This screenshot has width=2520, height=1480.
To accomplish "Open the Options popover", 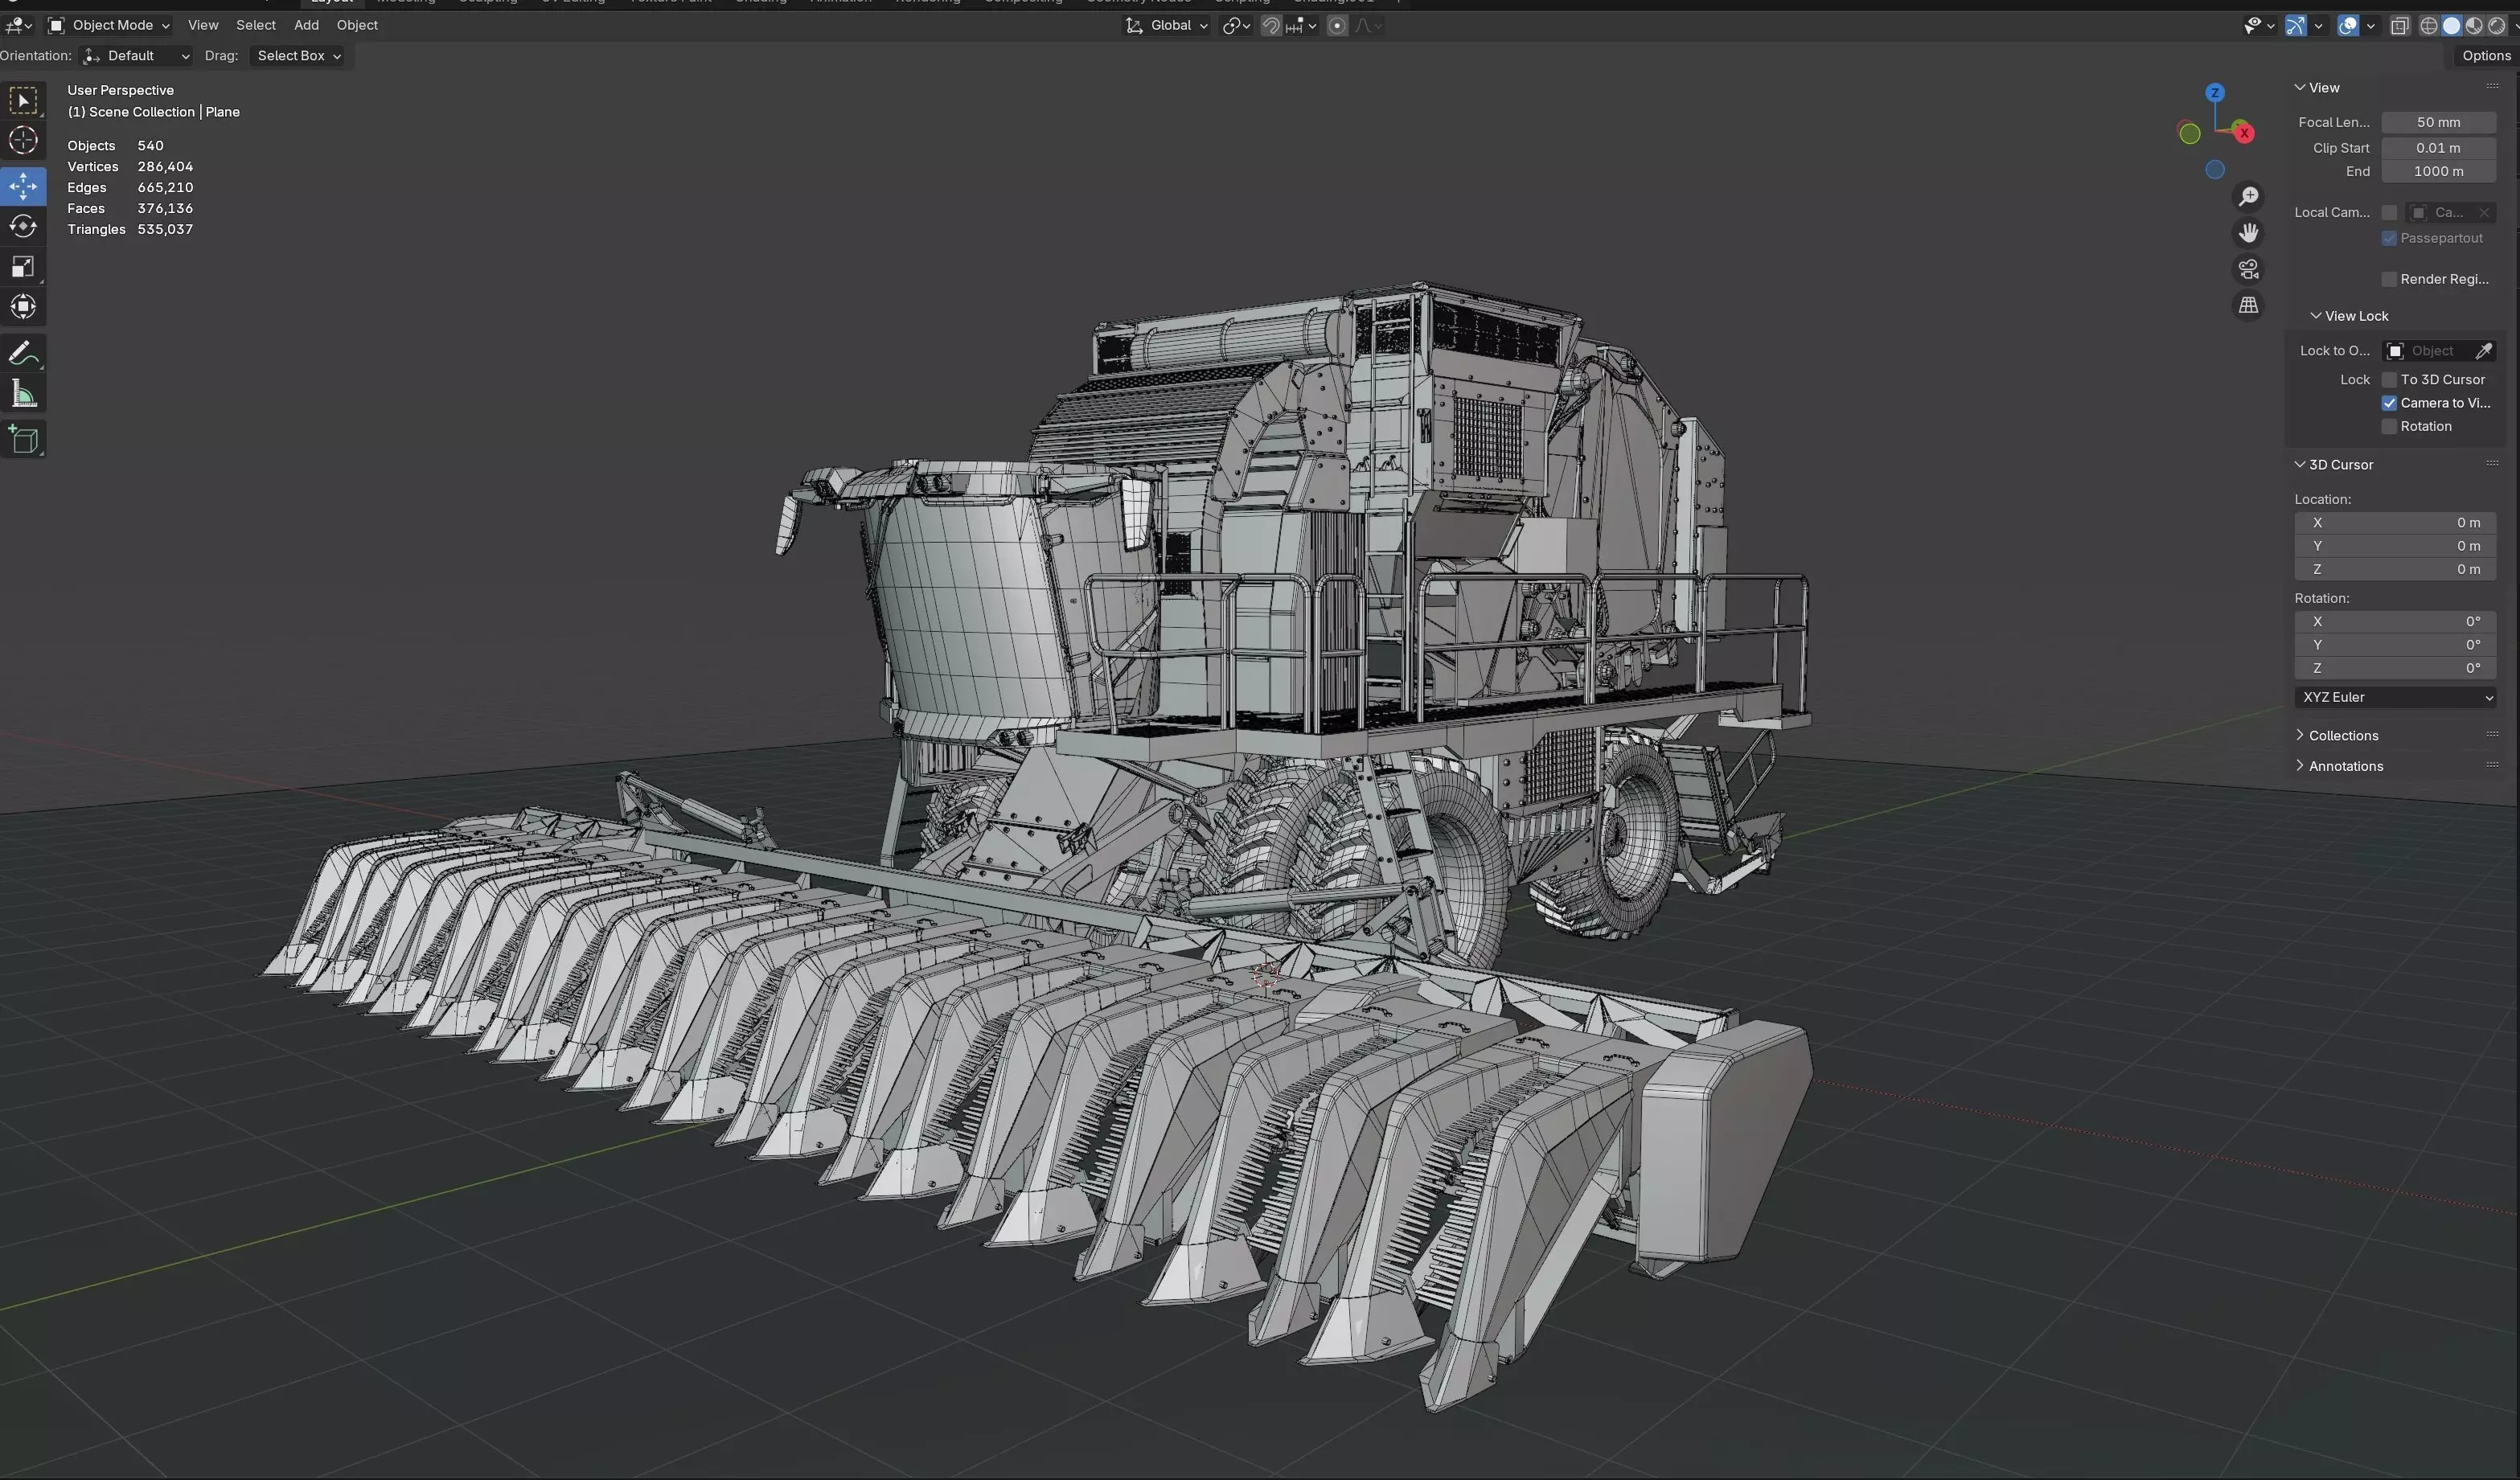I will pyautogui.click(x=2486, y=56).
